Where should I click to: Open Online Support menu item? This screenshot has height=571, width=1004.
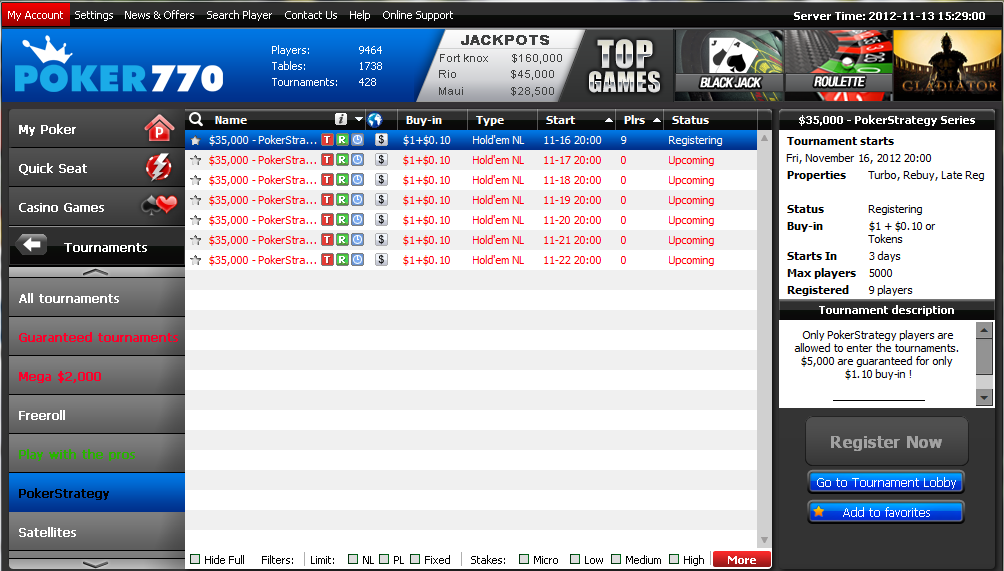417,15
